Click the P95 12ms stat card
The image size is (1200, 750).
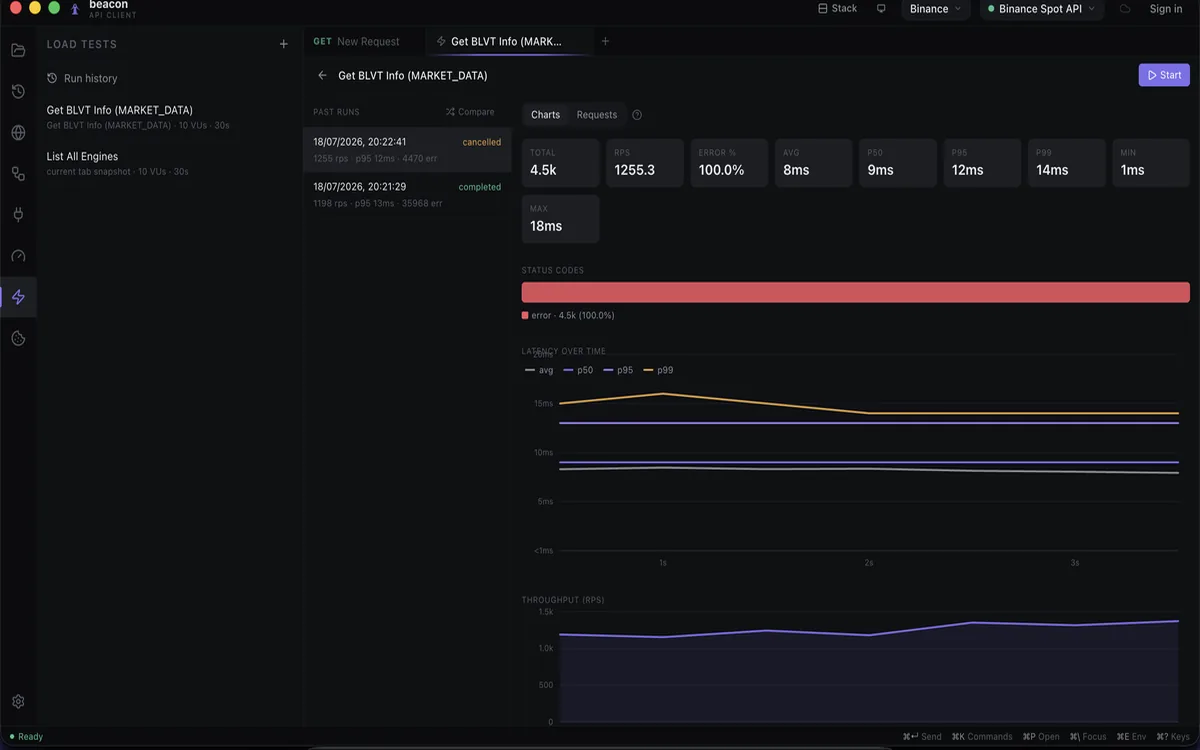[x=982, y=163]
